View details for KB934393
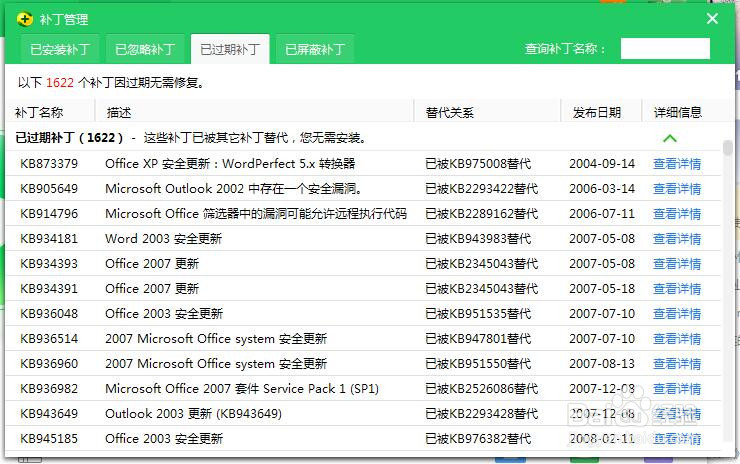Viewport: 740px width, 464px height. pyautogui.click(x=677, y=264)
